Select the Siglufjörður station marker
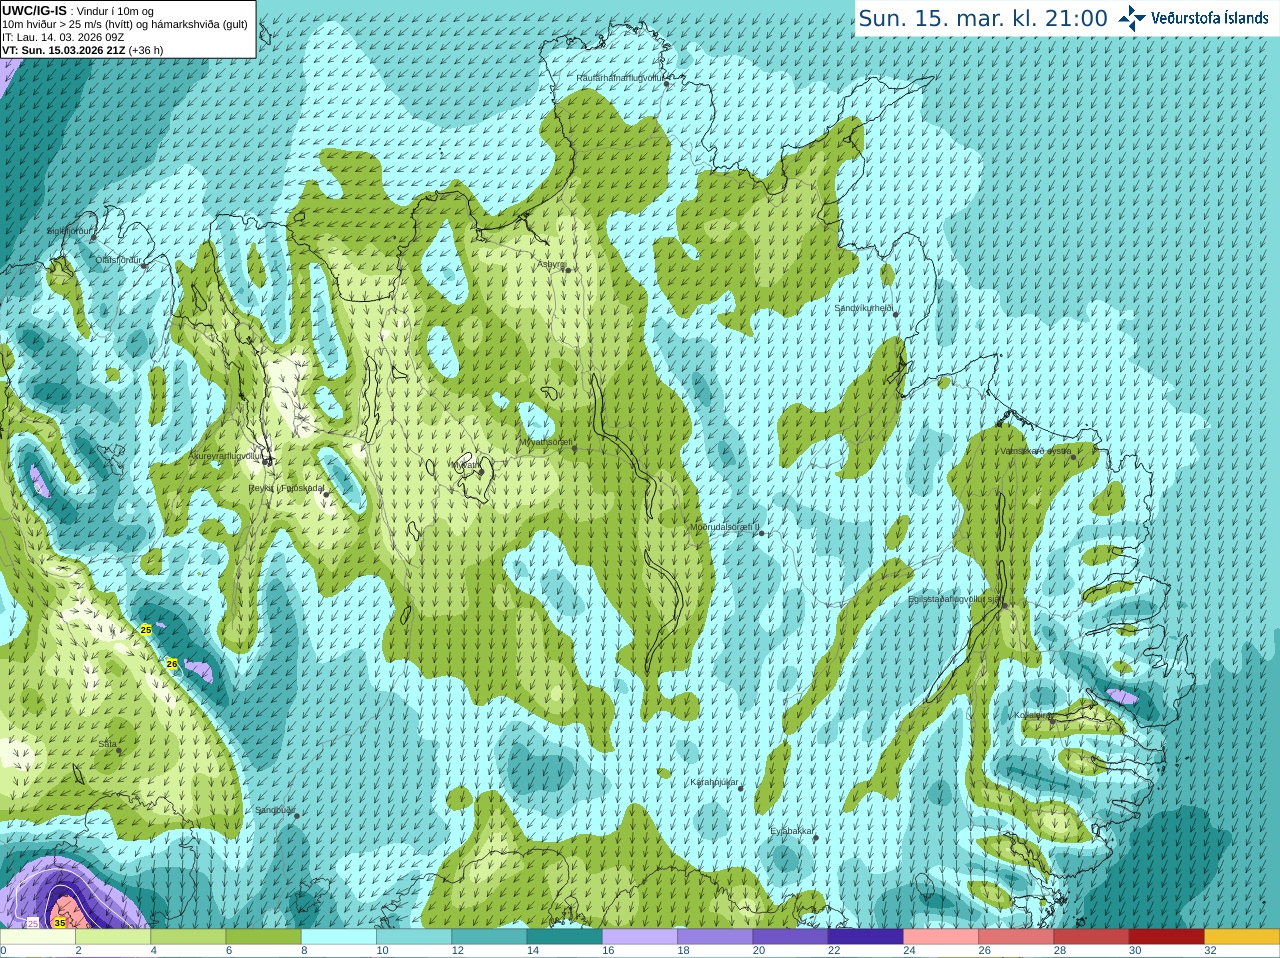The width and height of the screenshot is (1280, 958). pos(94,237)
